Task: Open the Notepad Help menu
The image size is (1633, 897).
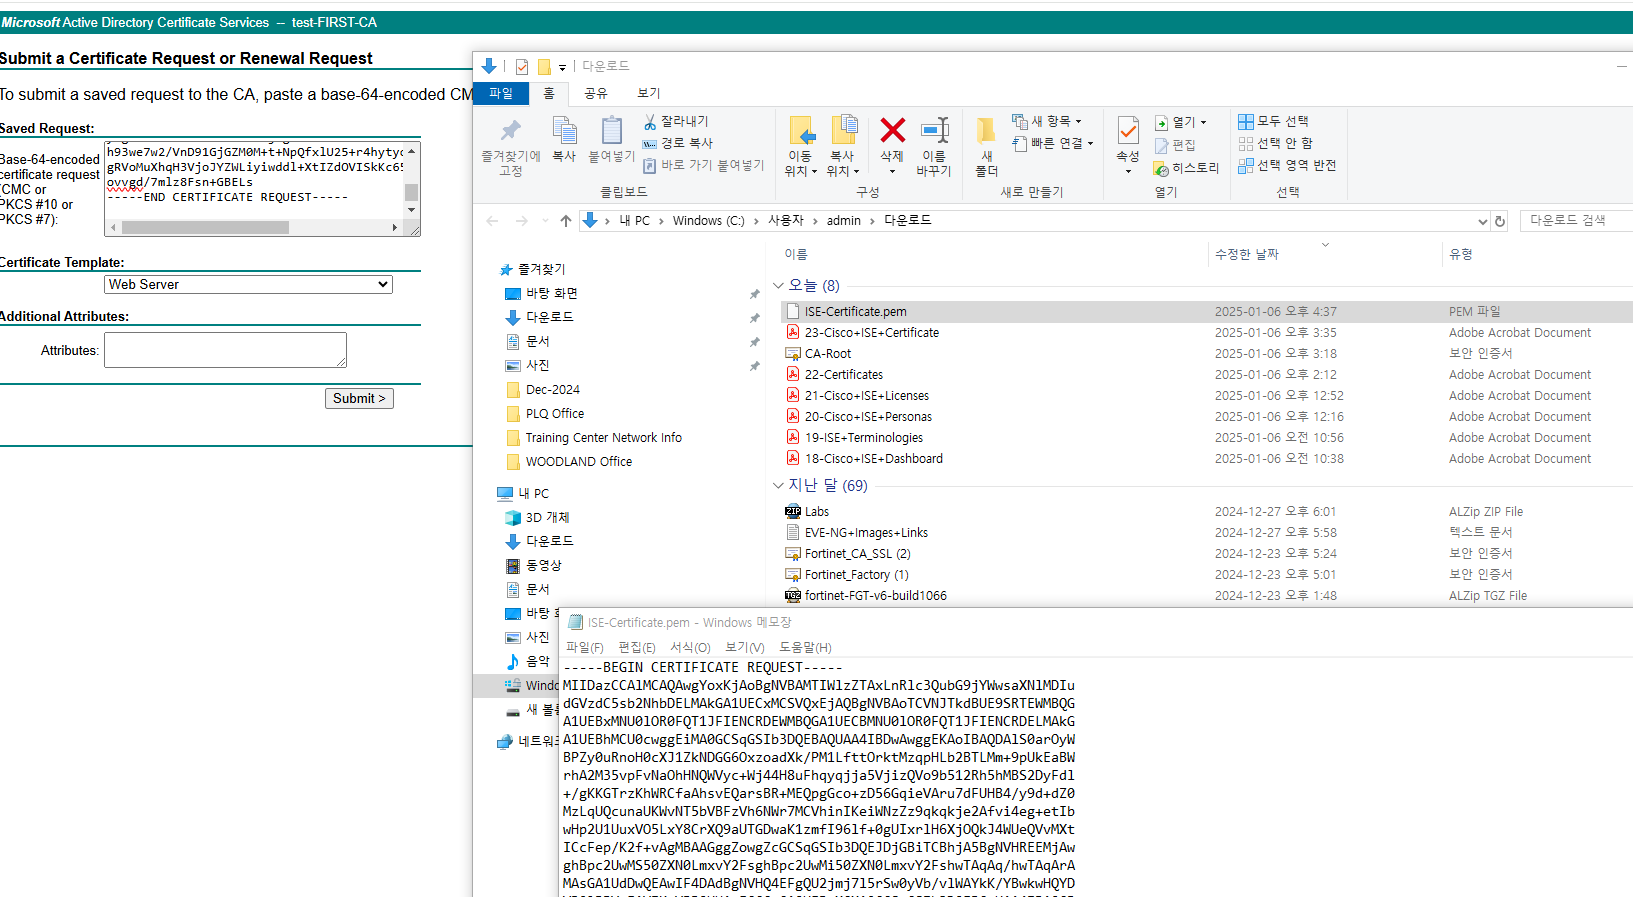Action: tap(805, 648)
